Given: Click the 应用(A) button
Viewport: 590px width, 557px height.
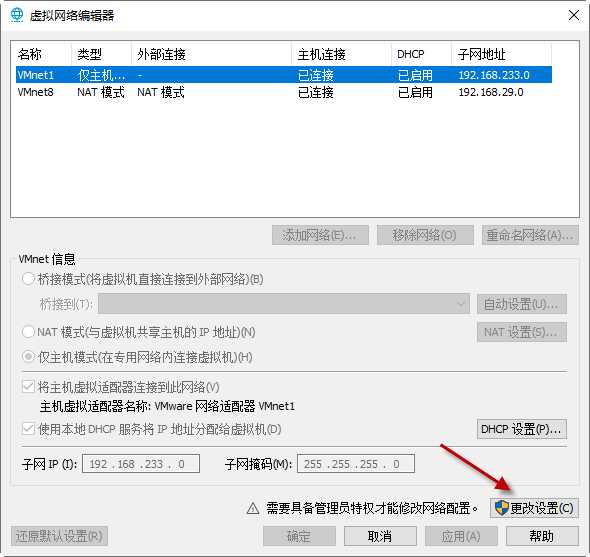Looking at the screenshot, I should (461, 536).
